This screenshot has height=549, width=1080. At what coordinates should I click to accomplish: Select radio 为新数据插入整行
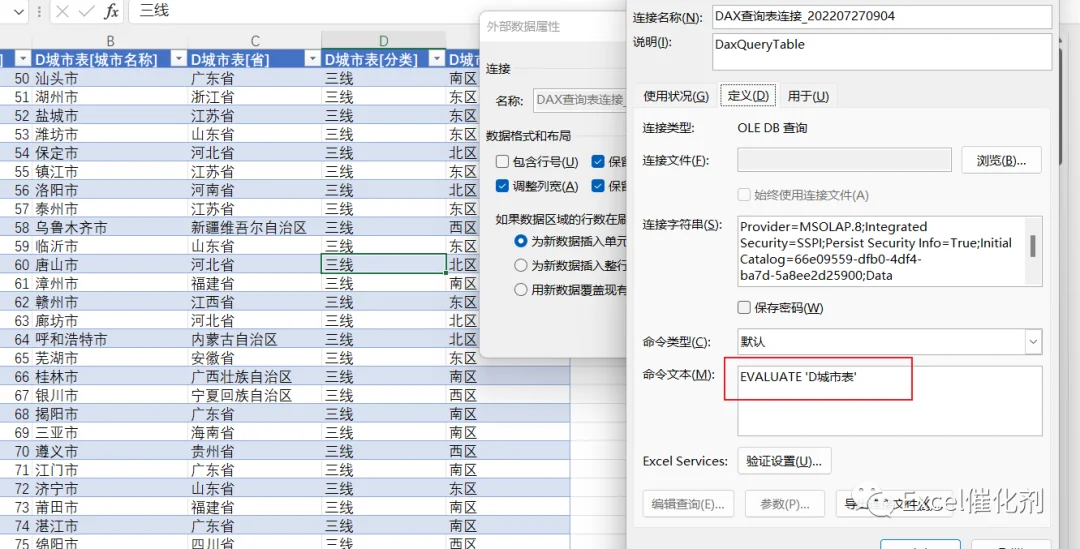521,265
